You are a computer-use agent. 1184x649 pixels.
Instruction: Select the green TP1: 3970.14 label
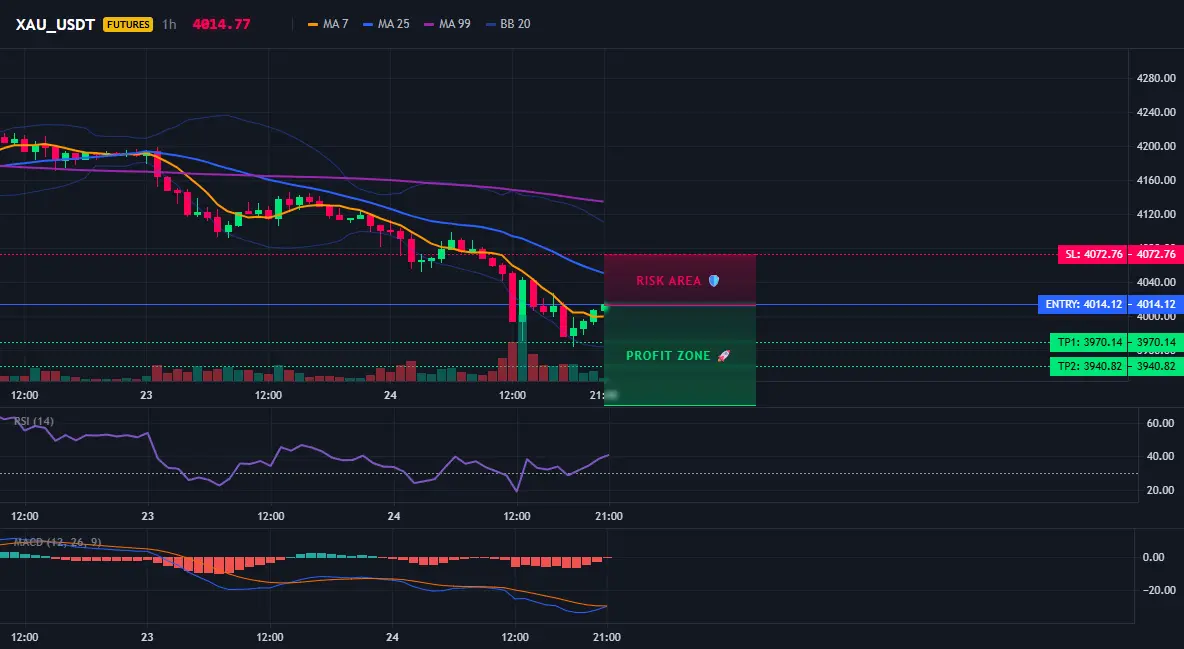click(1089, 342)
